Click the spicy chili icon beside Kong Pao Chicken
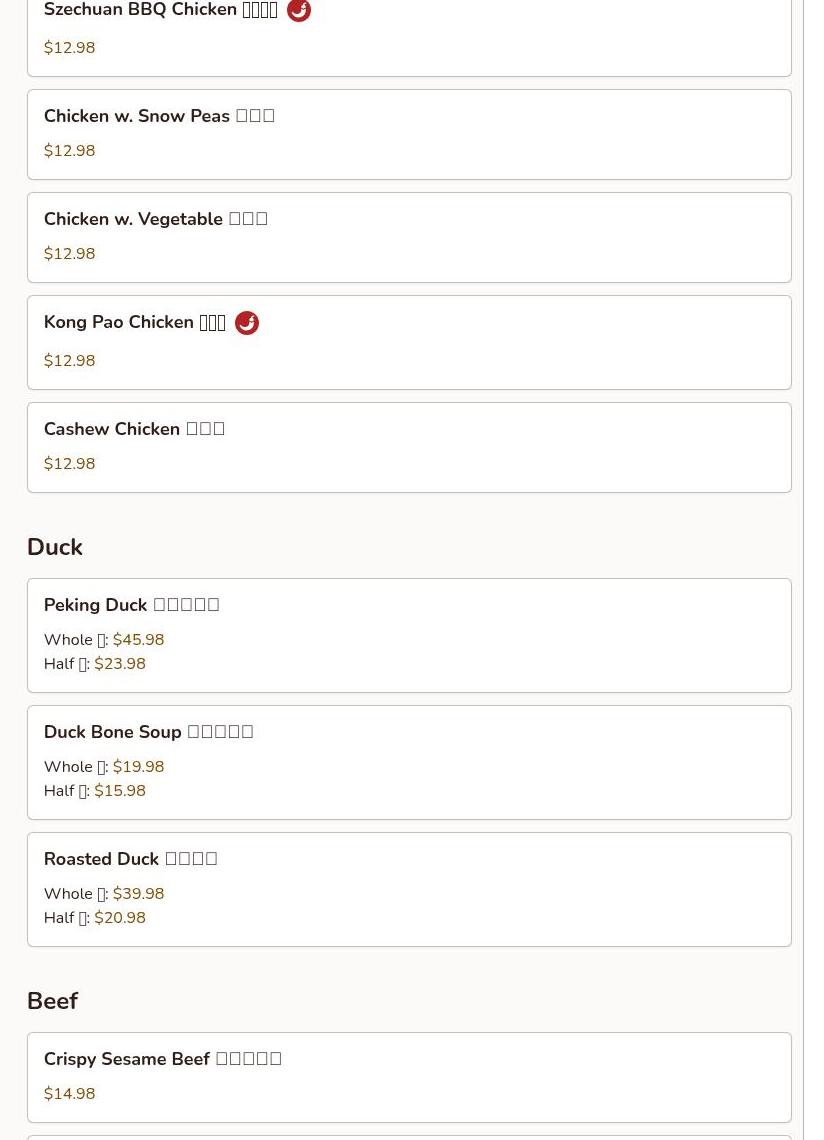824x1140 pixels. coord(247,323)
